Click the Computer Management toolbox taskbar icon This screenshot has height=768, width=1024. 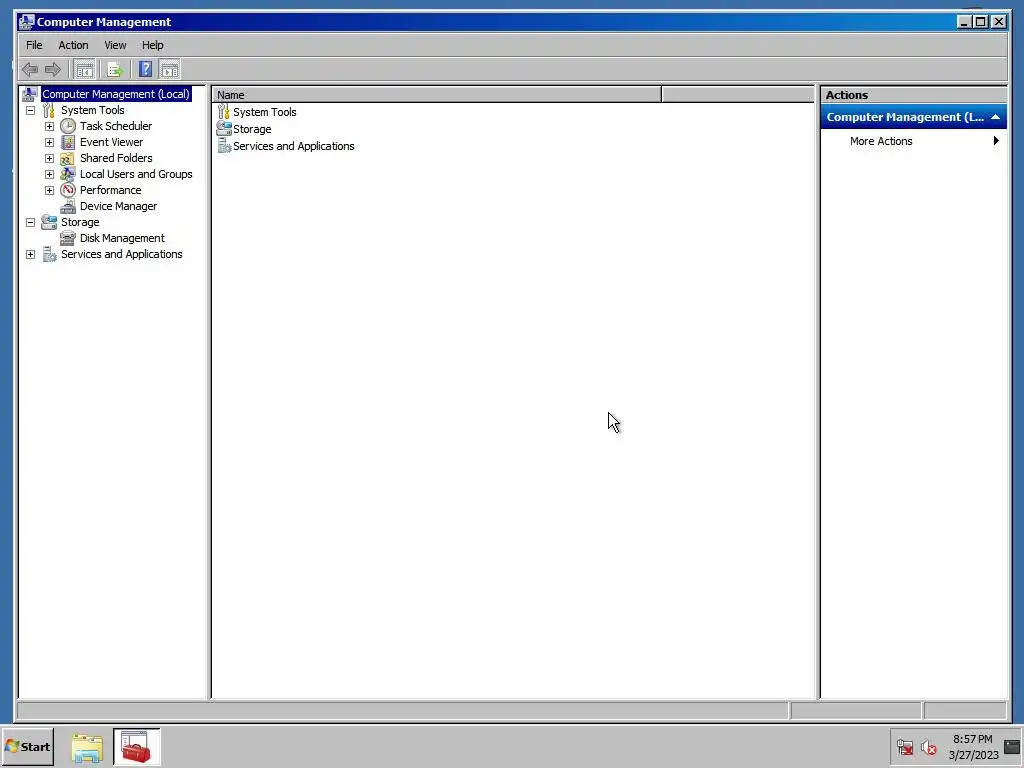click(136, 747)
